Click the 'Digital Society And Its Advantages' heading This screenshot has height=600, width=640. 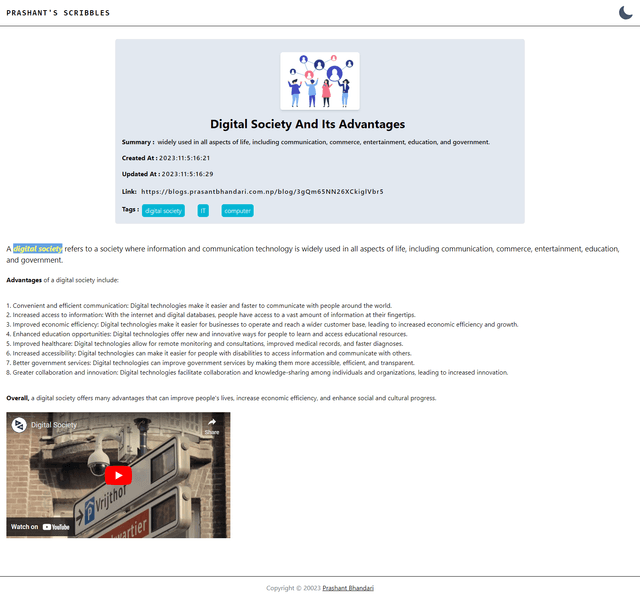[307, 124]
